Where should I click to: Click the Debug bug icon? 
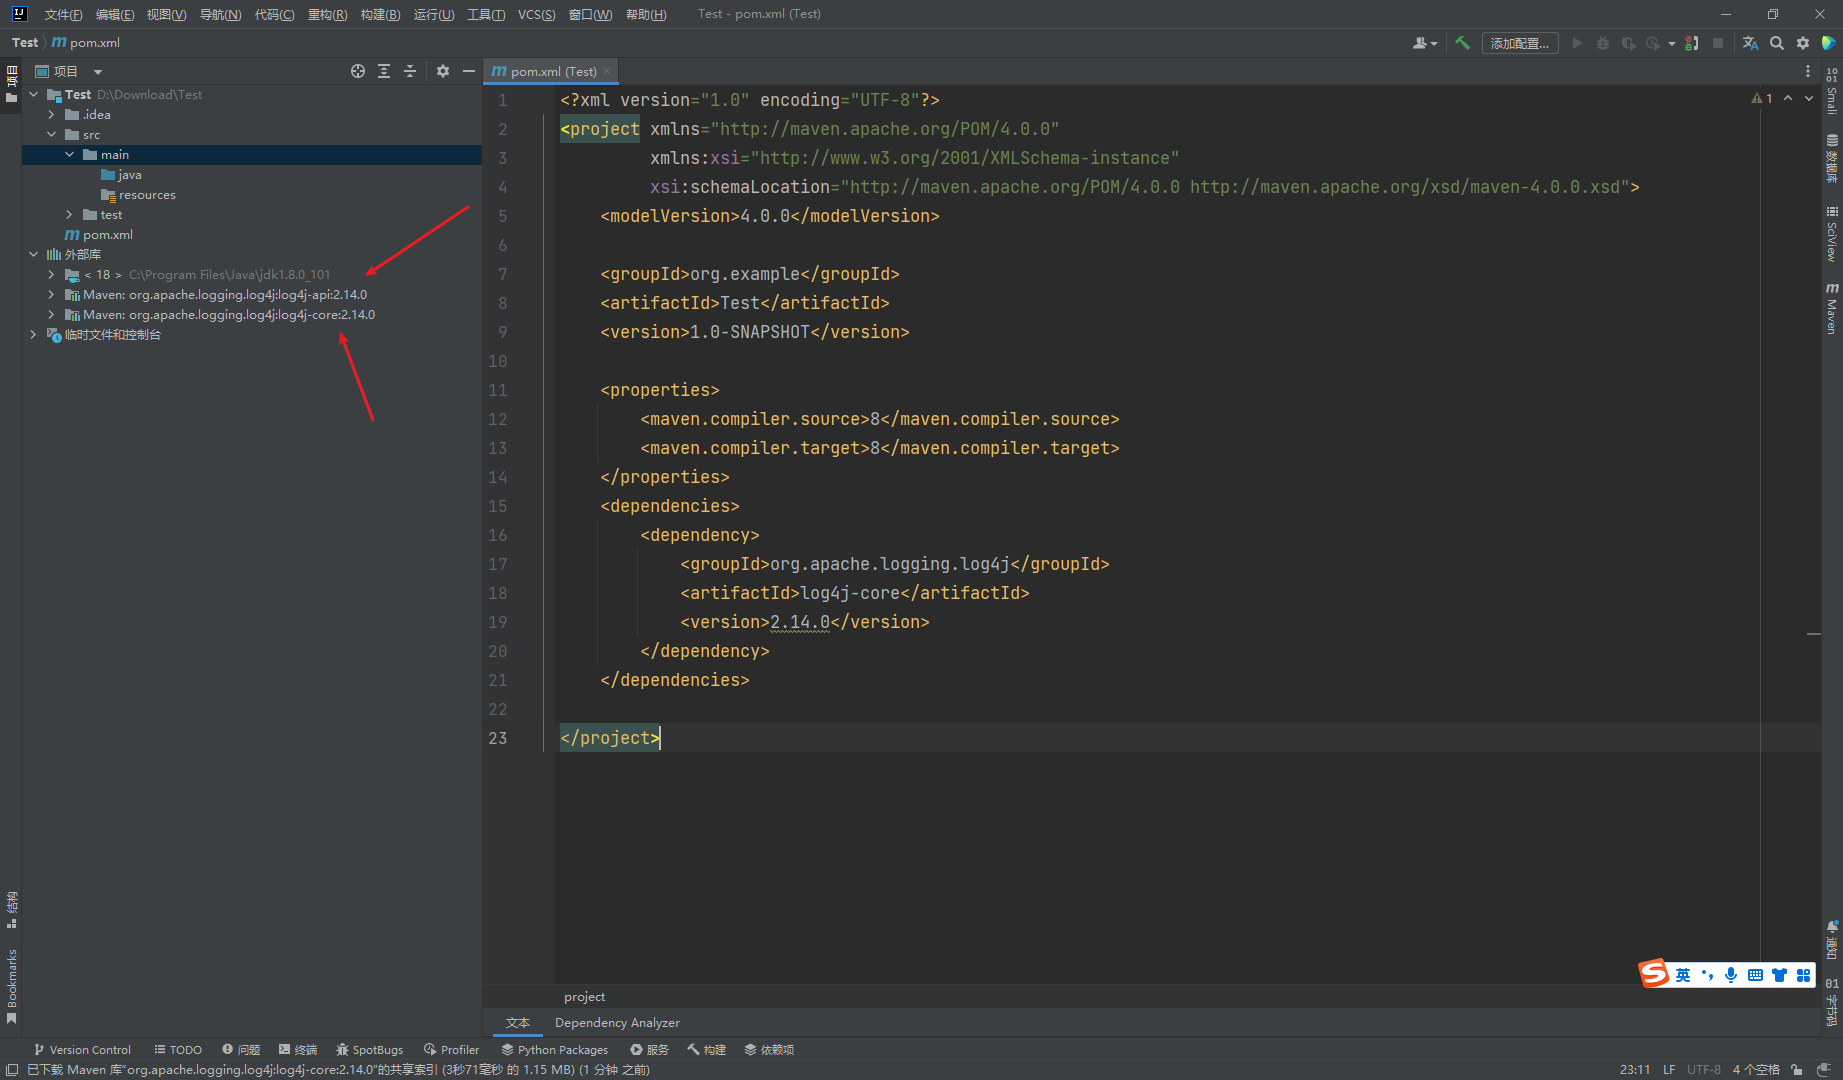coord(1603,43)
